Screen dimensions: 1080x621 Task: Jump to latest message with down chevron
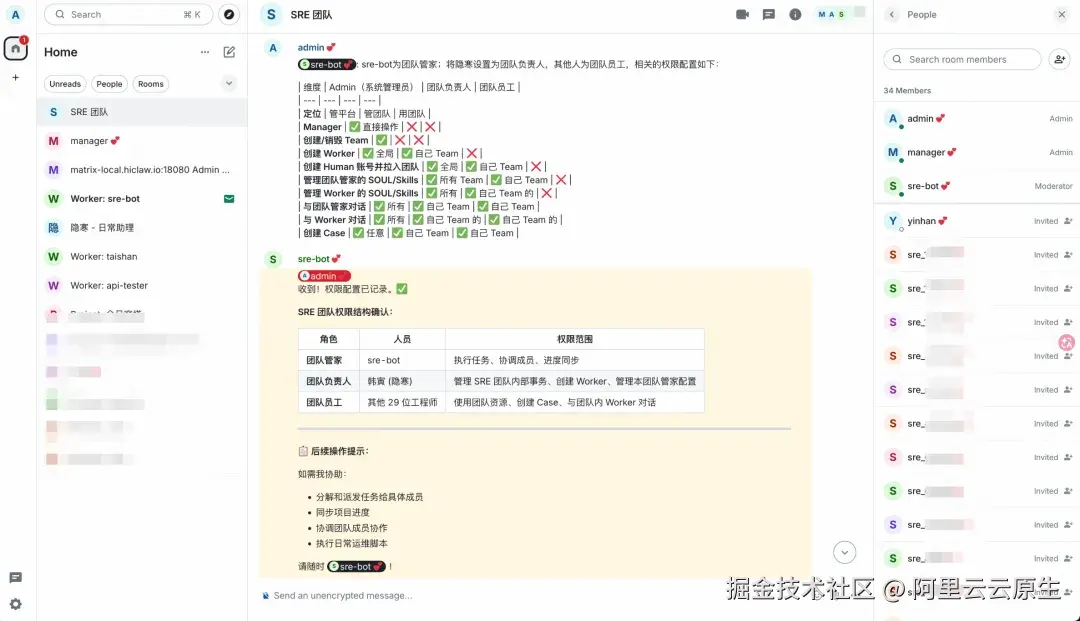pyautogui.click(x=844, y=551)
